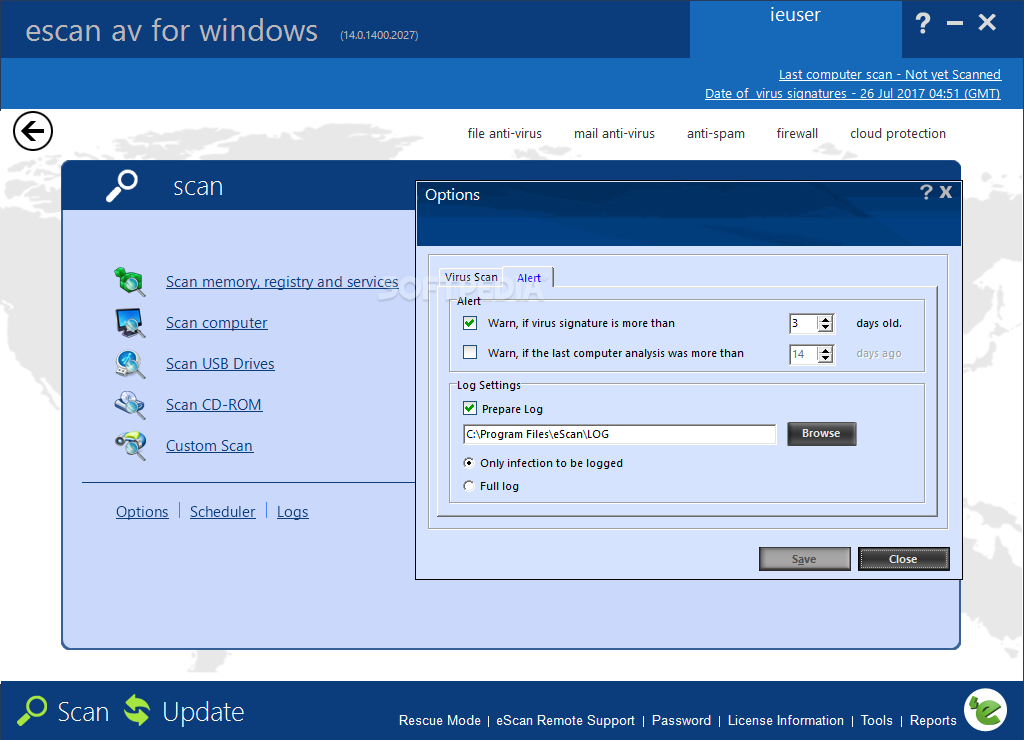1024x740 pixels.
Task: Enable last computer analysis warning checkbox
Action: click(470, 353)
